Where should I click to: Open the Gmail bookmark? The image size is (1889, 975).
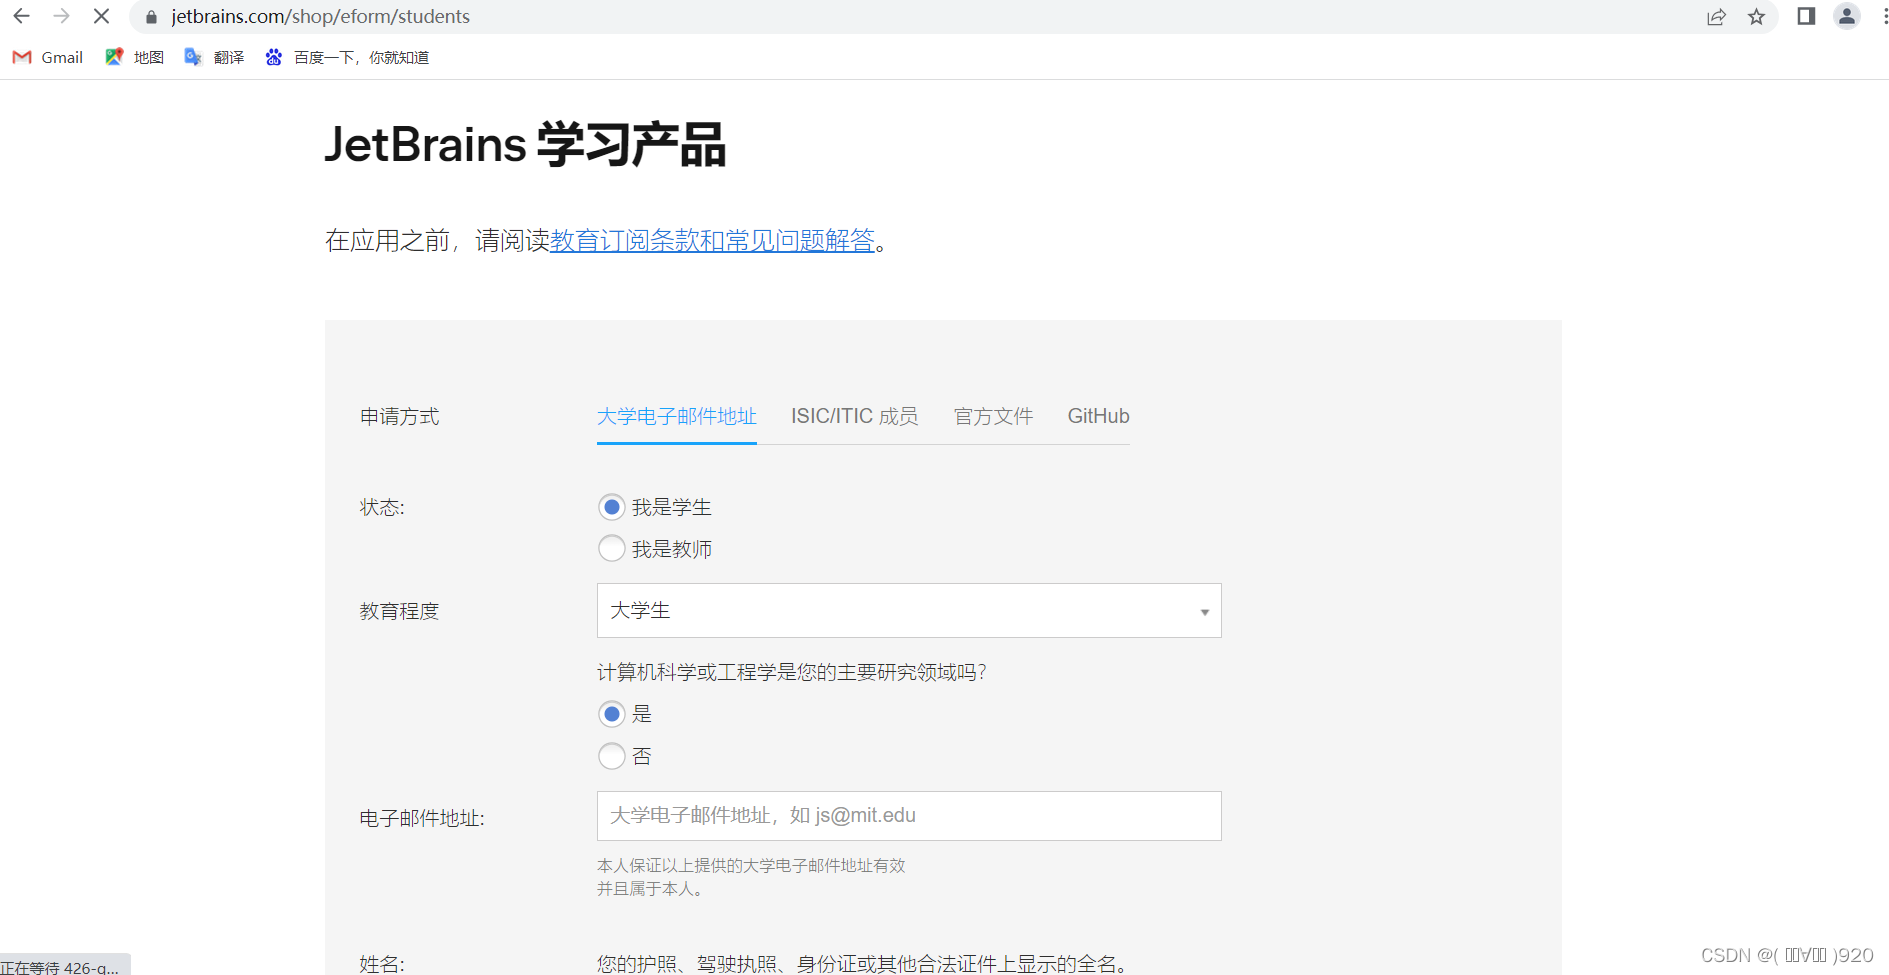tap(48, 57)
